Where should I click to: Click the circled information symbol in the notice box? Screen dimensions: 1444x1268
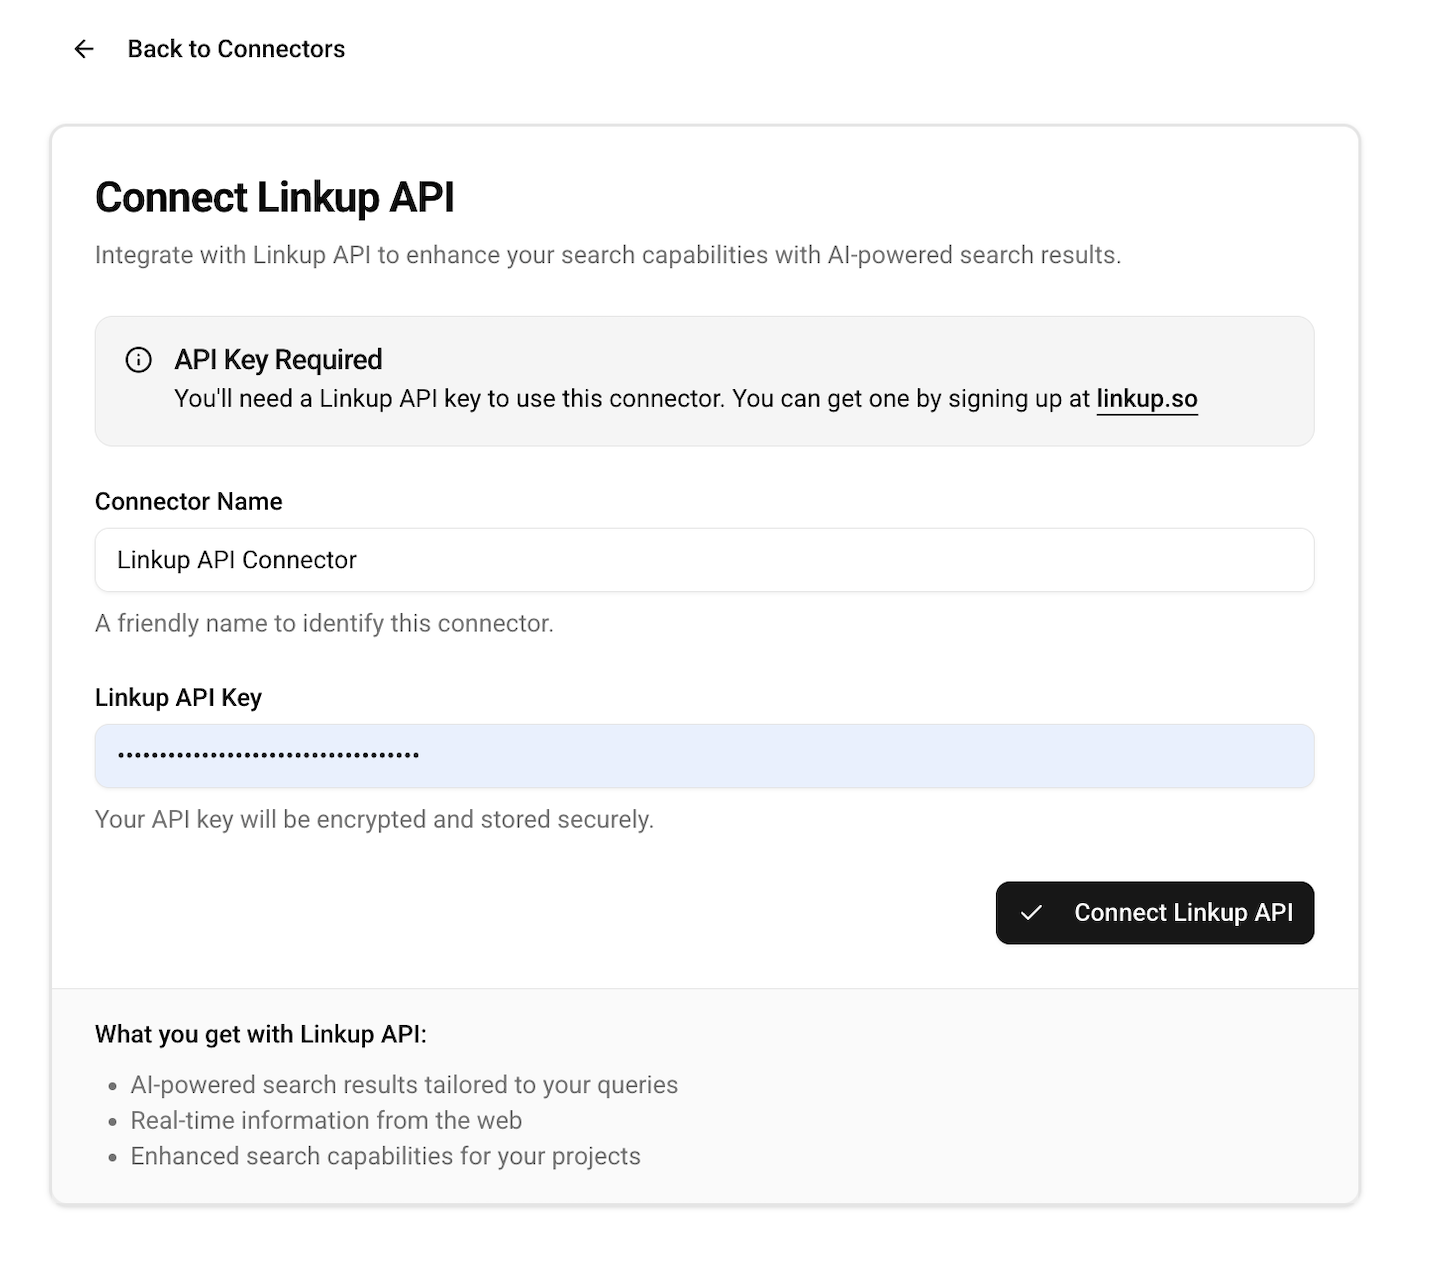point(138,361)
